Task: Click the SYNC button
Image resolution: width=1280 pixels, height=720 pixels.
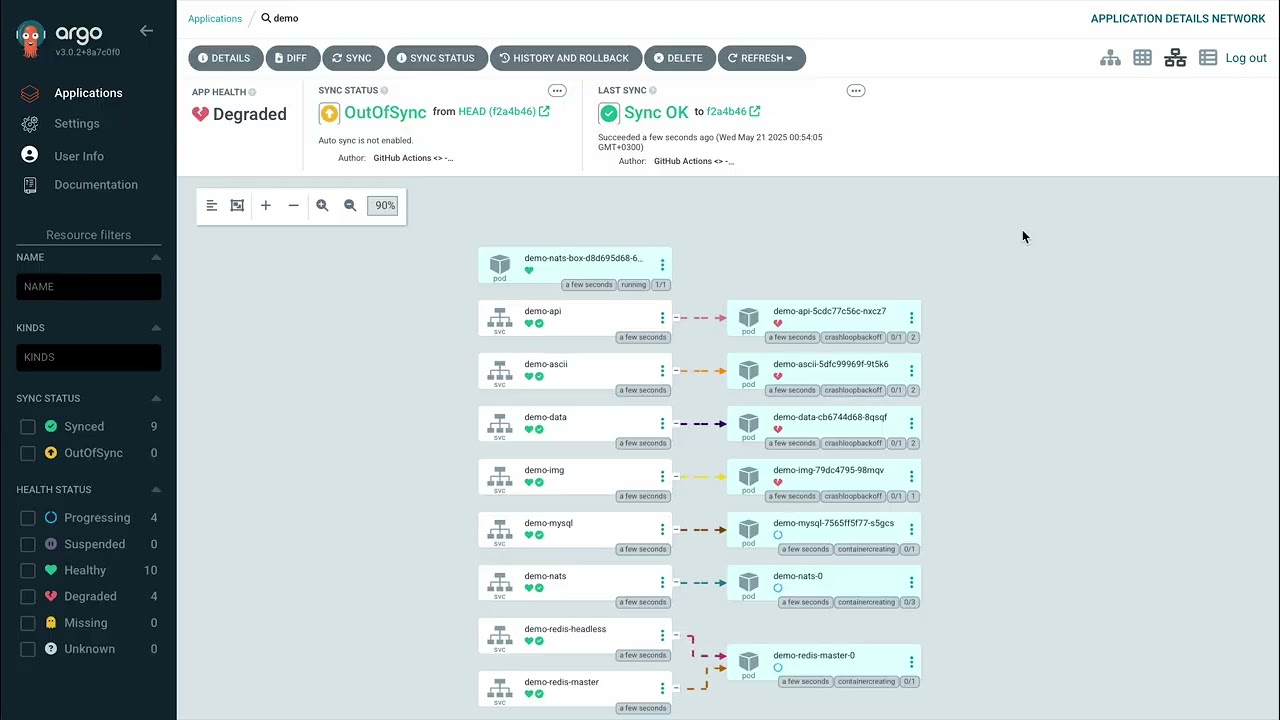Action: pos(352,58)
